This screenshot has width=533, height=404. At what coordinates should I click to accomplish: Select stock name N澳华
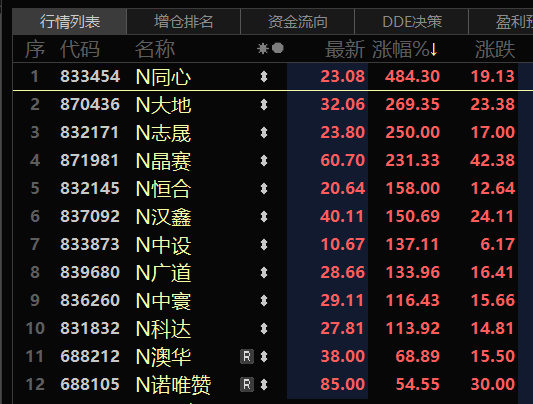click(x=163, y=357)
